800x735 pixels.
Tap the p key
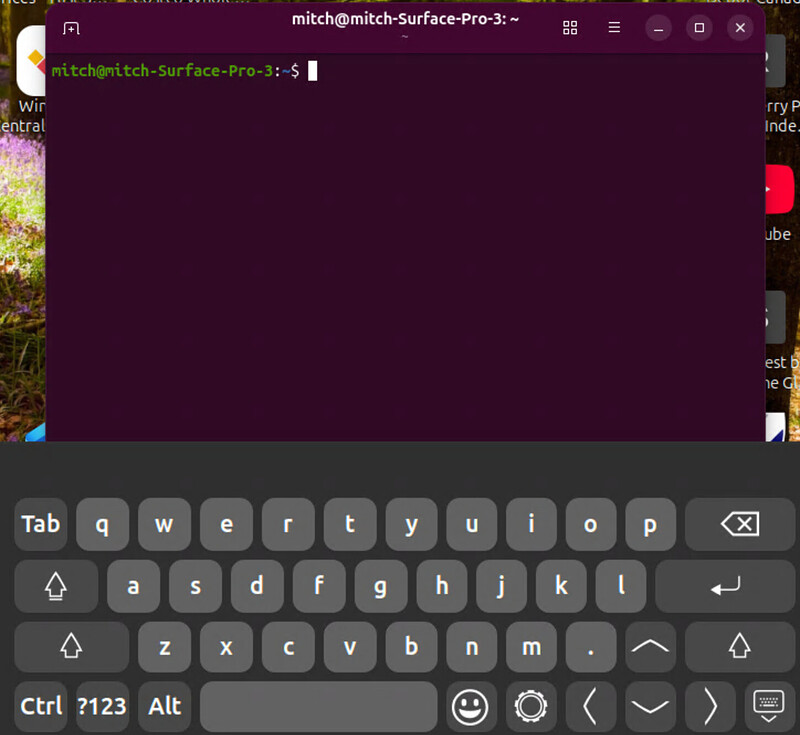pyautogui.click(x=651, y=524)
